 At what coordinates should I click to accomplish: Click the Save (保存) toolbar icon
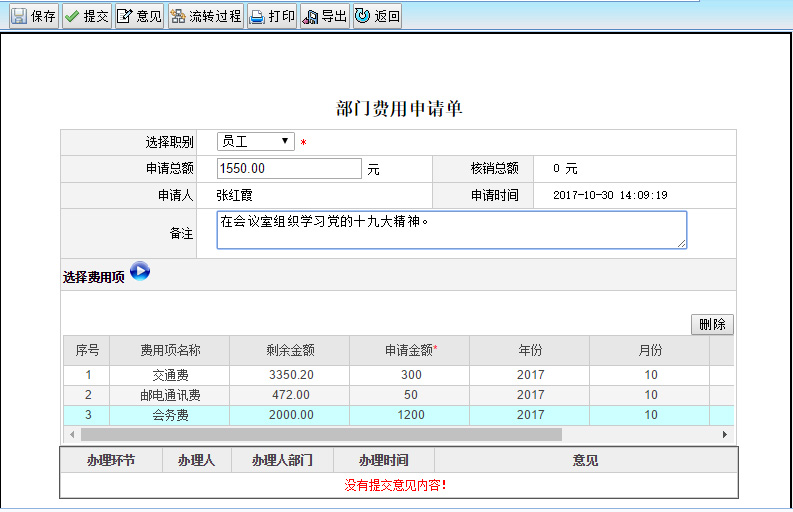20,16
